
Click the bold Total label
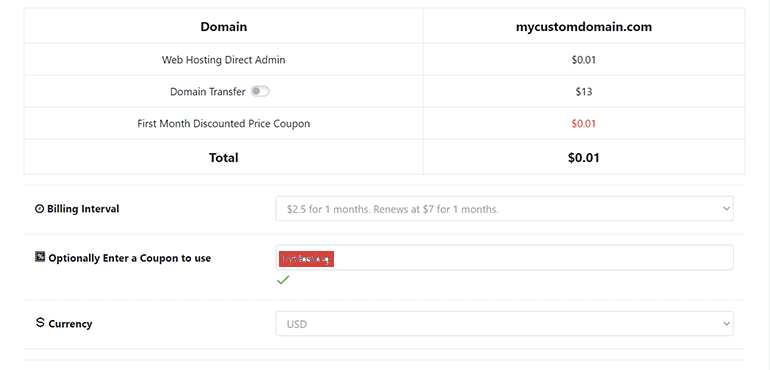pyautogui.click(x=223, y=158)
